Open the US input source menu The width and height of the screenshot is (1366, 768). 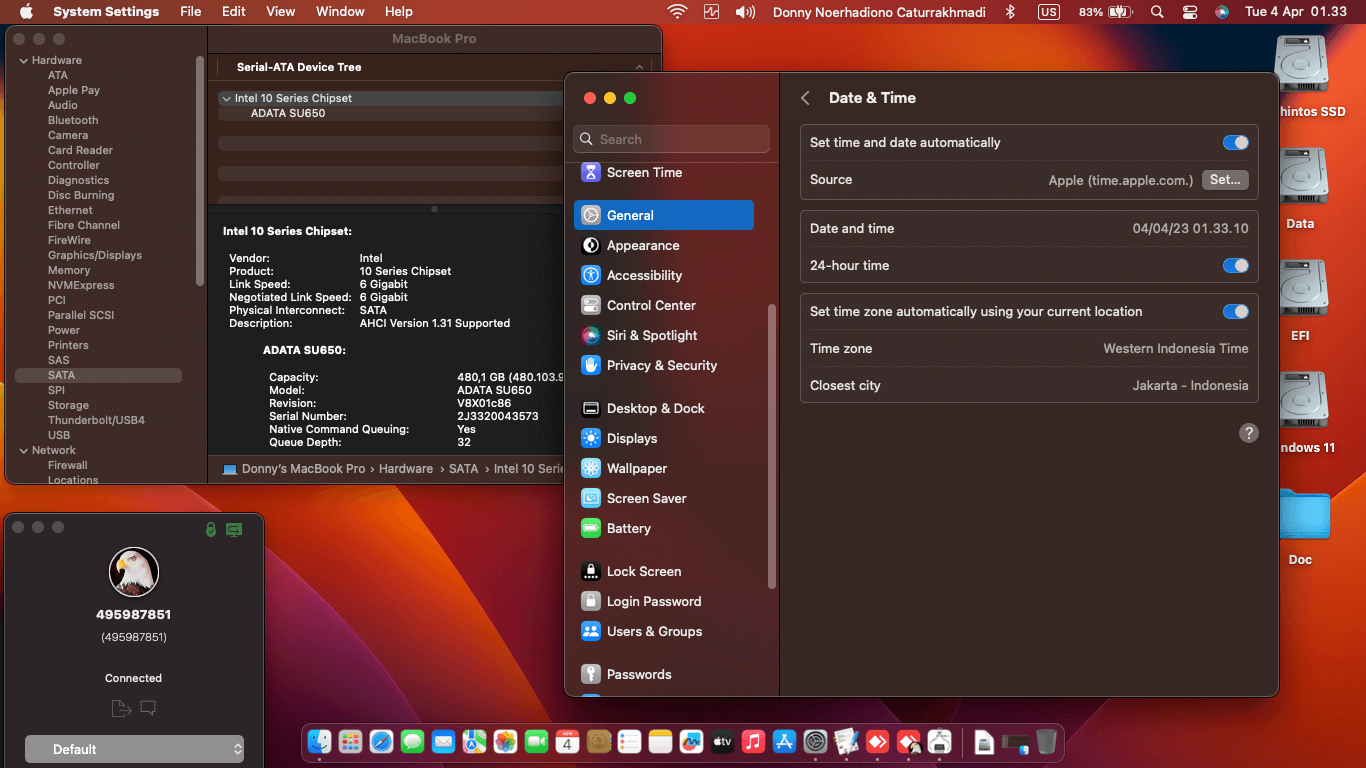[x=1048, y=12]
